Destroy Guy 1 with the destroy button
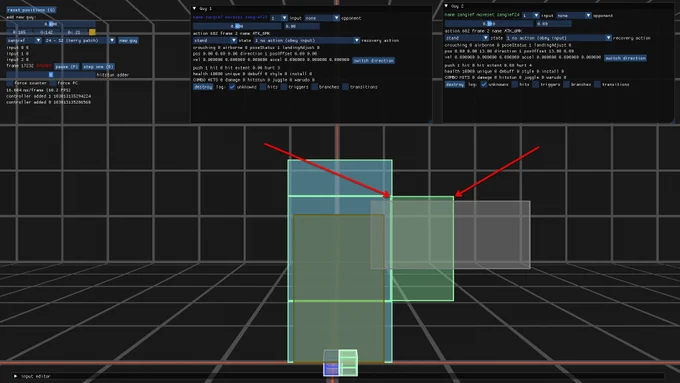 pos(203,87)
